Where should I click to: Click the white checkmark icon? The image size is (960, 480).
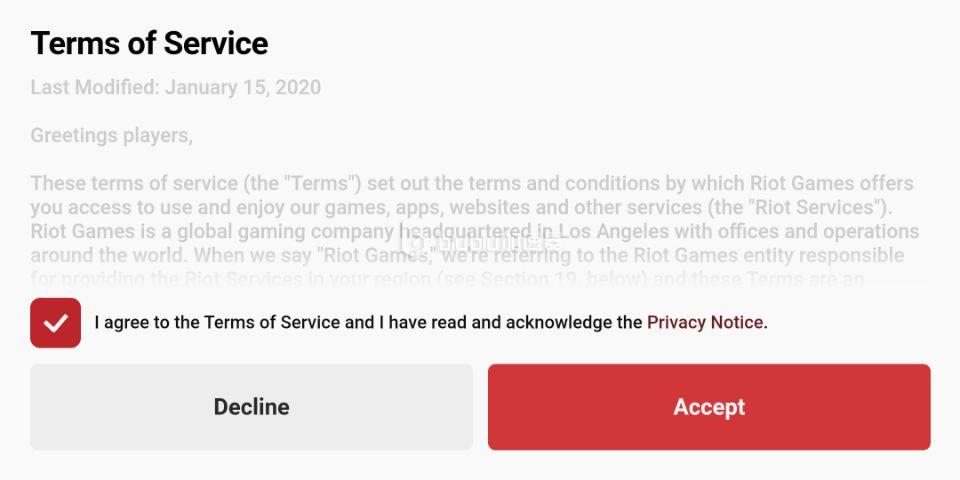pyautogui.click(x=55, y=323)
